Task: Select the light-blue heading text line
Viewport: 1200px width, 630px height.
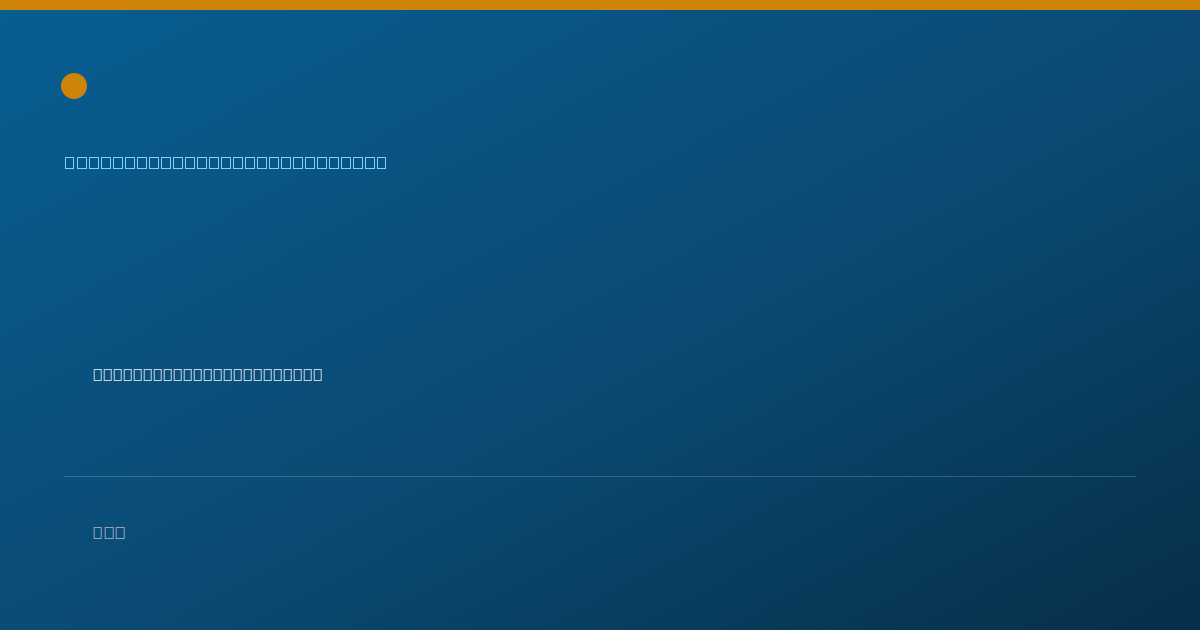Action: (226, 162)
